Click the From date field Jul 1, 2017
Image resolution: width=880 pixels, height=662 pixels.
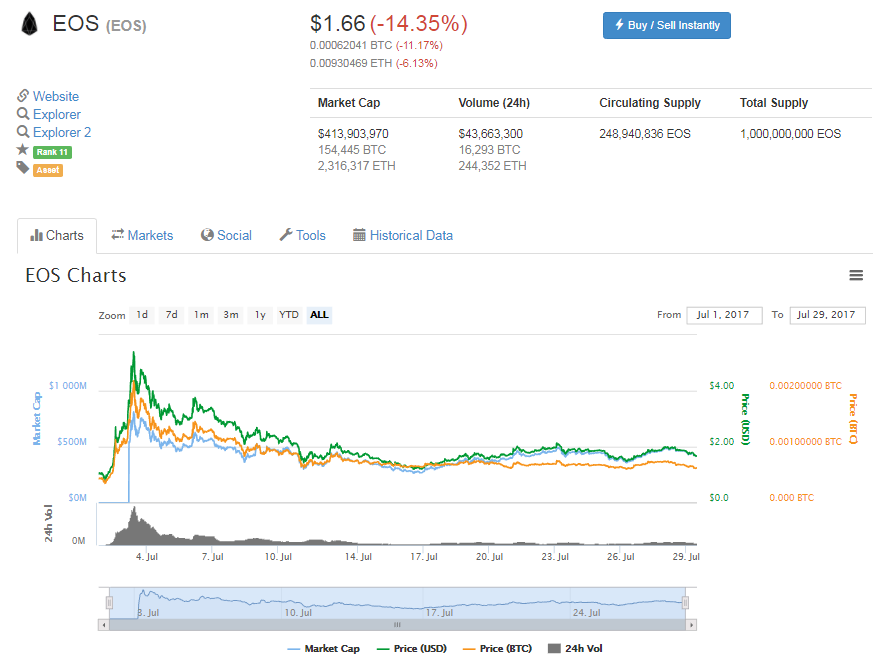[724, 315]
